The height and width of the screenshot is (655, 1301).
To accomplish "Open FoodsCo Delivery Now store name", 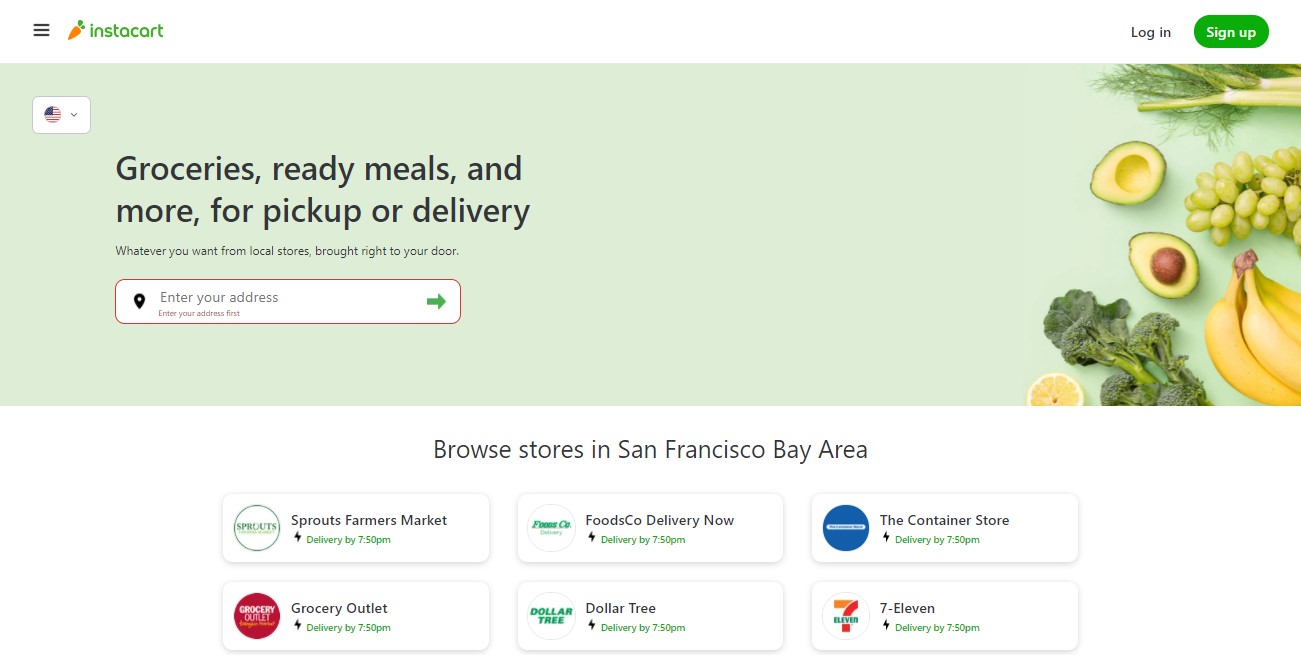I will click(660, 520).
